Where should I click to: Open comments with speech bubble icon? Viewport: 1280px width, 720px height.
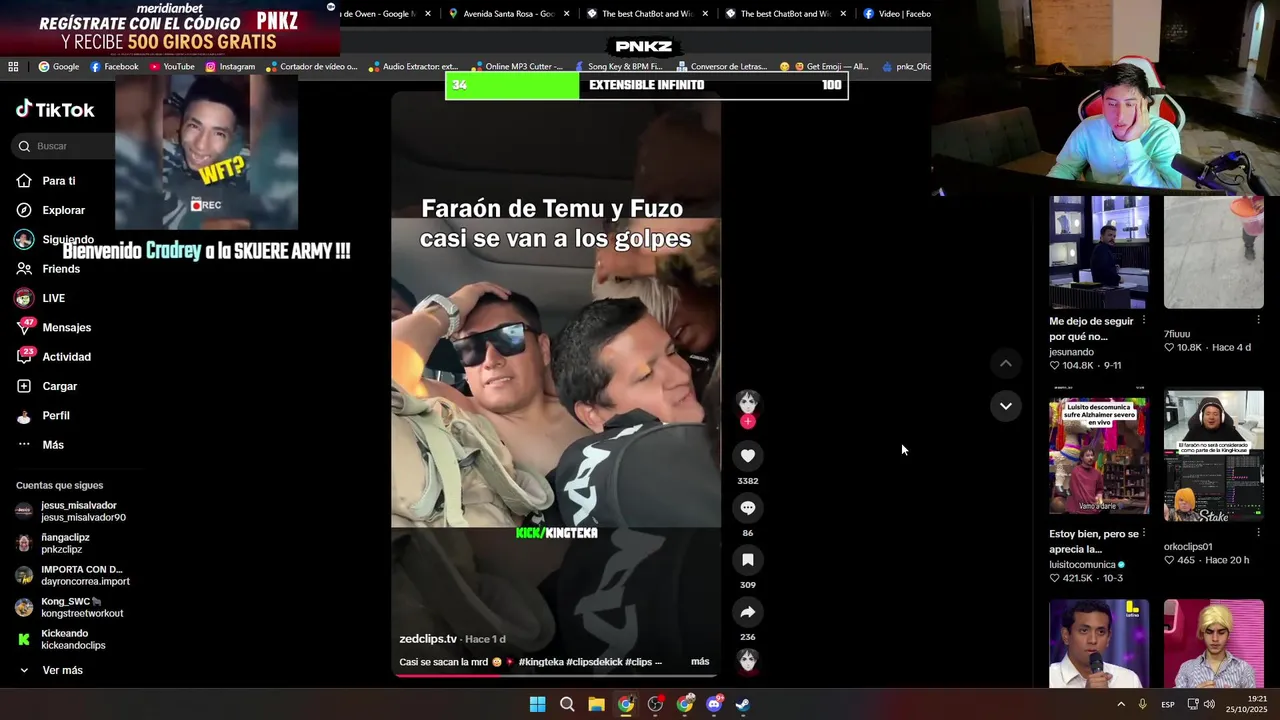[x=747, y=508]
